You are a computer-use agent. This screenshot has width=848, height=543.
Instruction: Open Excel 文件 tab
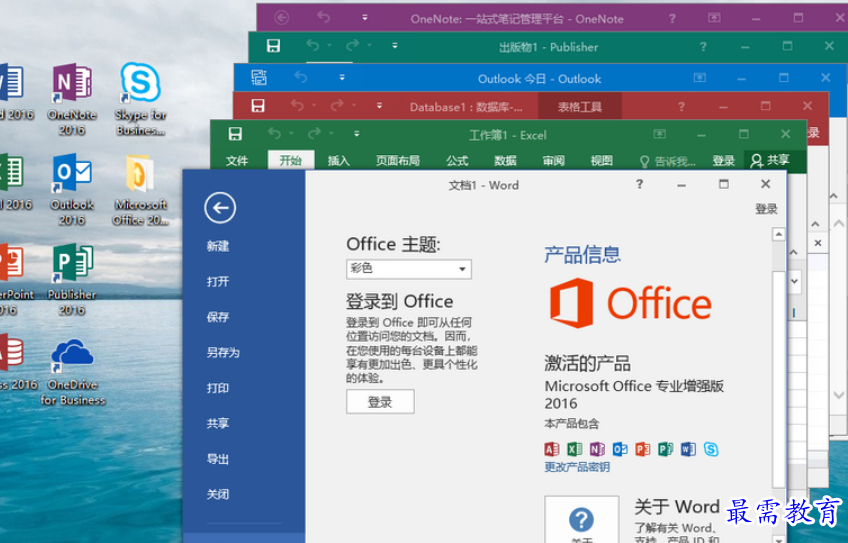(x=237, y=161)
